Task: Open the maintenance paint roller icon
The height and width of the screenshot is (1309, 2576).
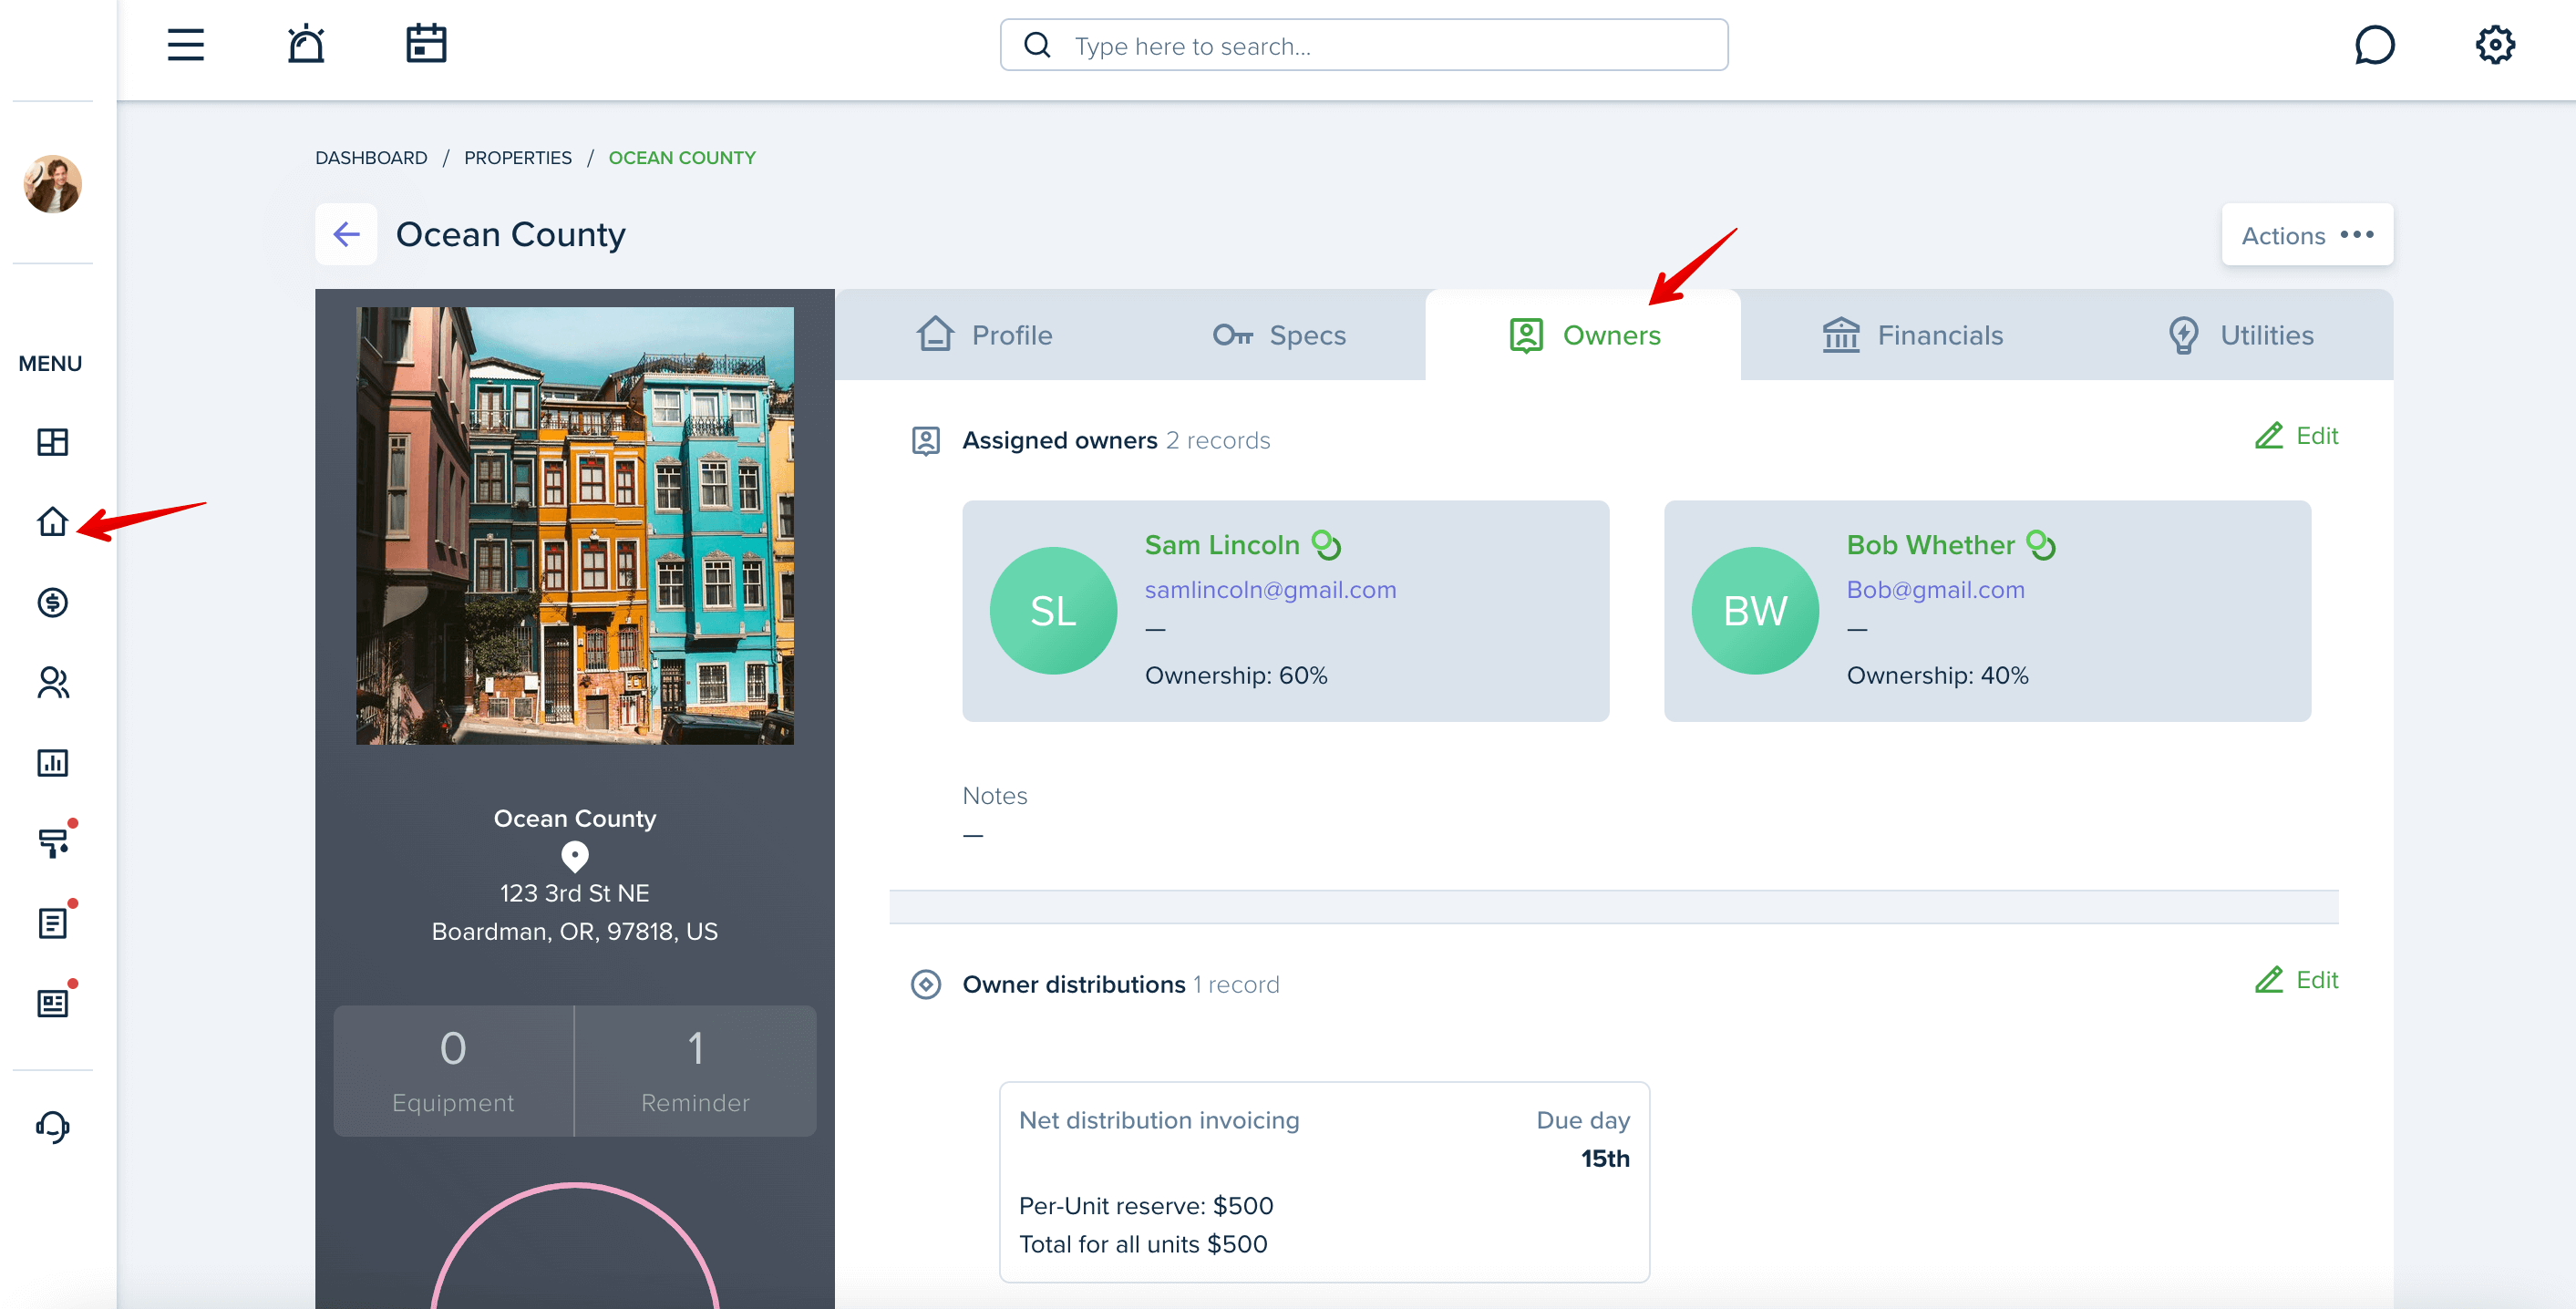Action: coord(54,842)
